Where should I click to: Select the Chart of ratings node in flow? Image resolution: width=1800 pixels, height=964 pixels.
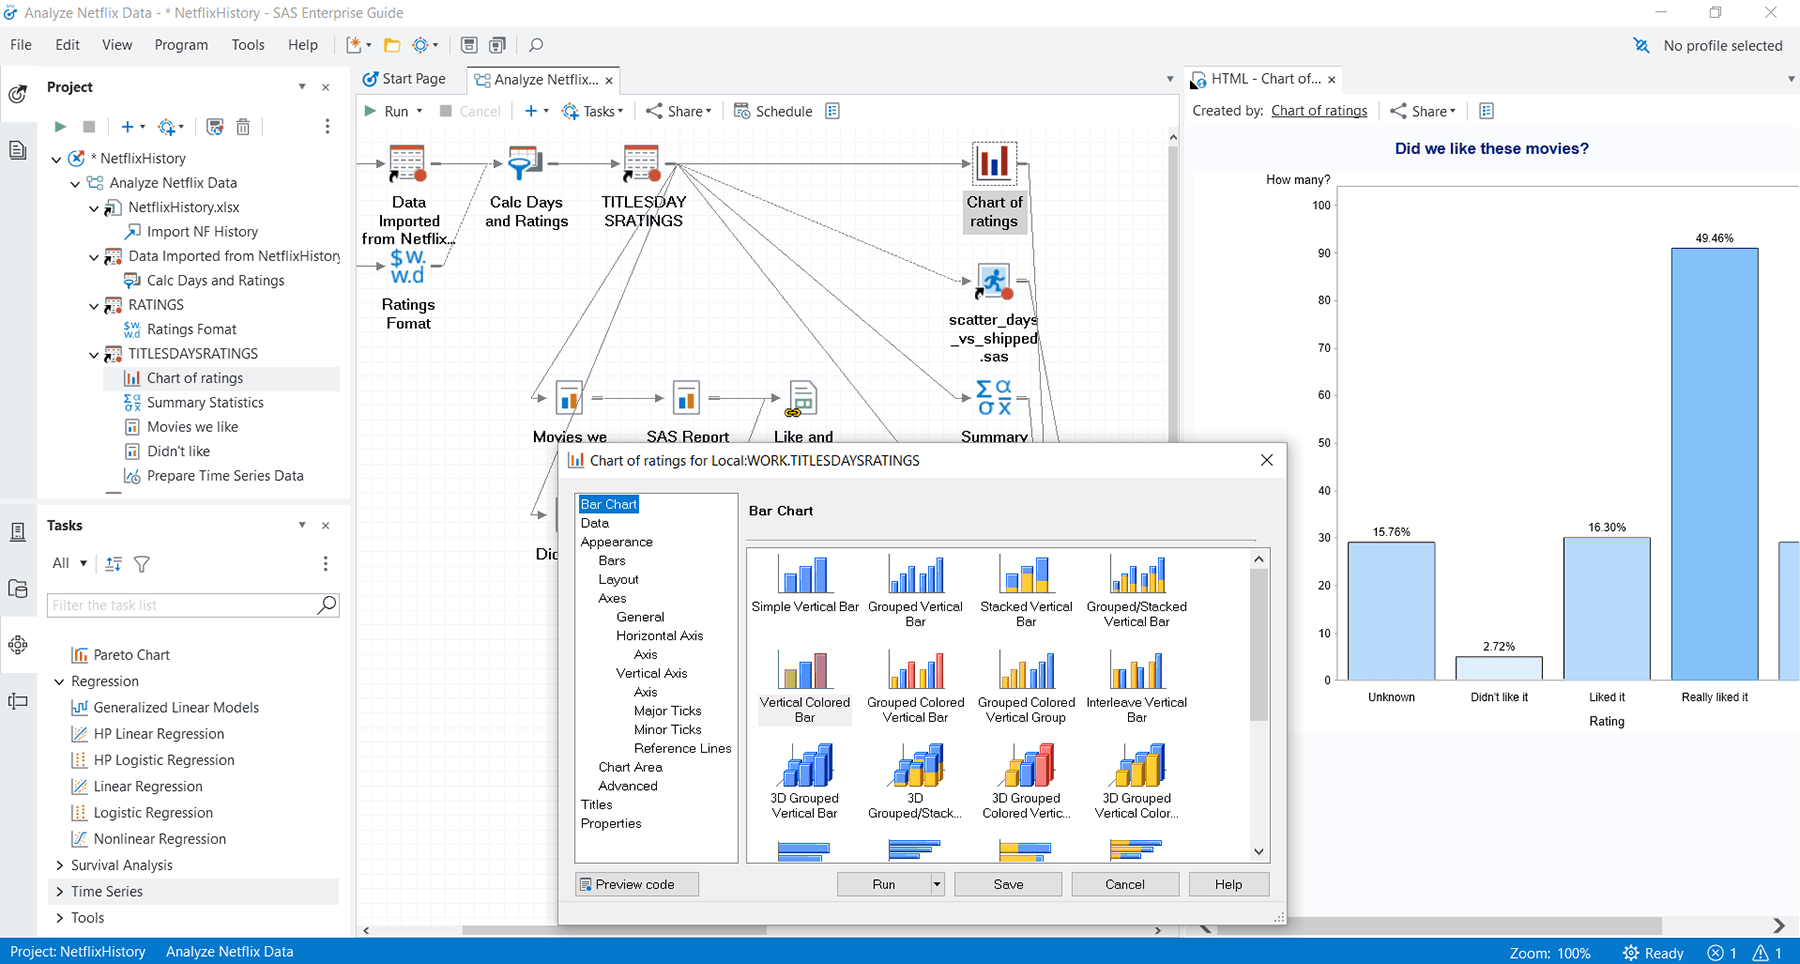coord(993,163)
